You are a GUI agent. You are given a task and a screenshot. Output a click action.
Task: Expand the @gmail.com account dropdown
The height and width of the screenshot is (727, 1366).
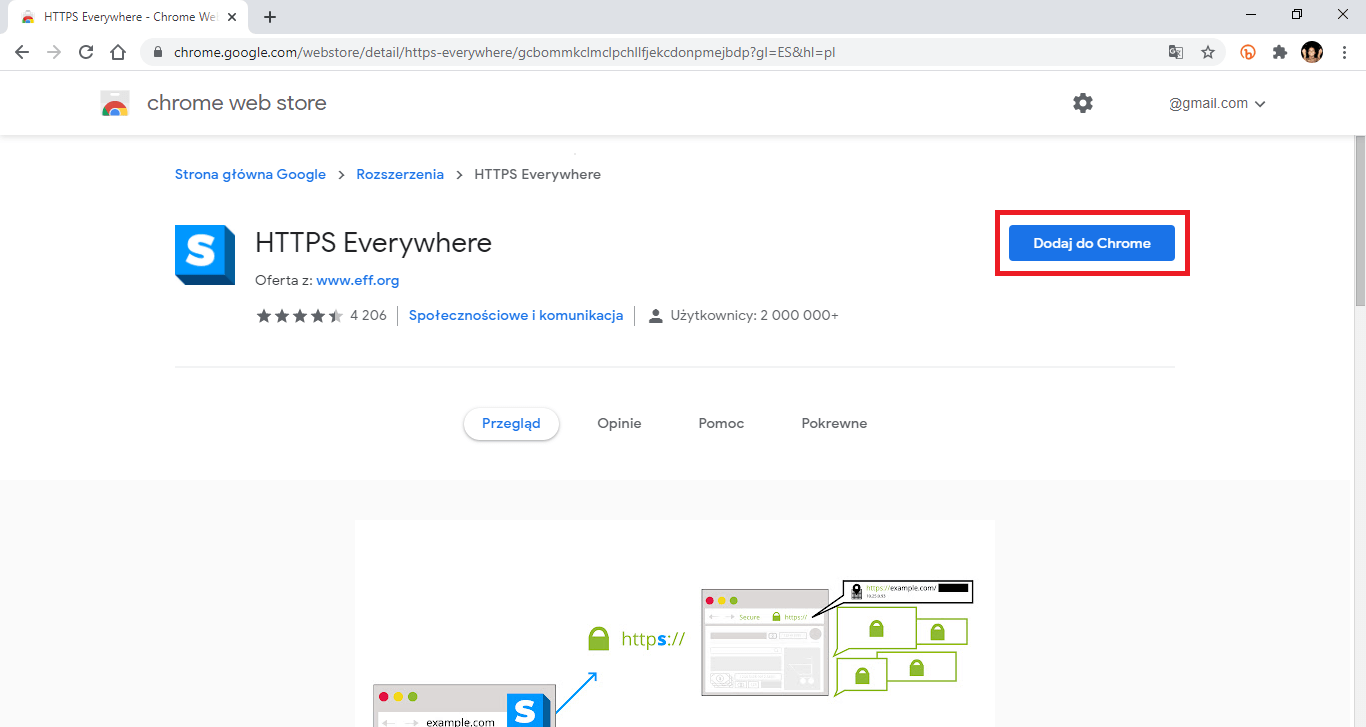[x=1217, y=103]
